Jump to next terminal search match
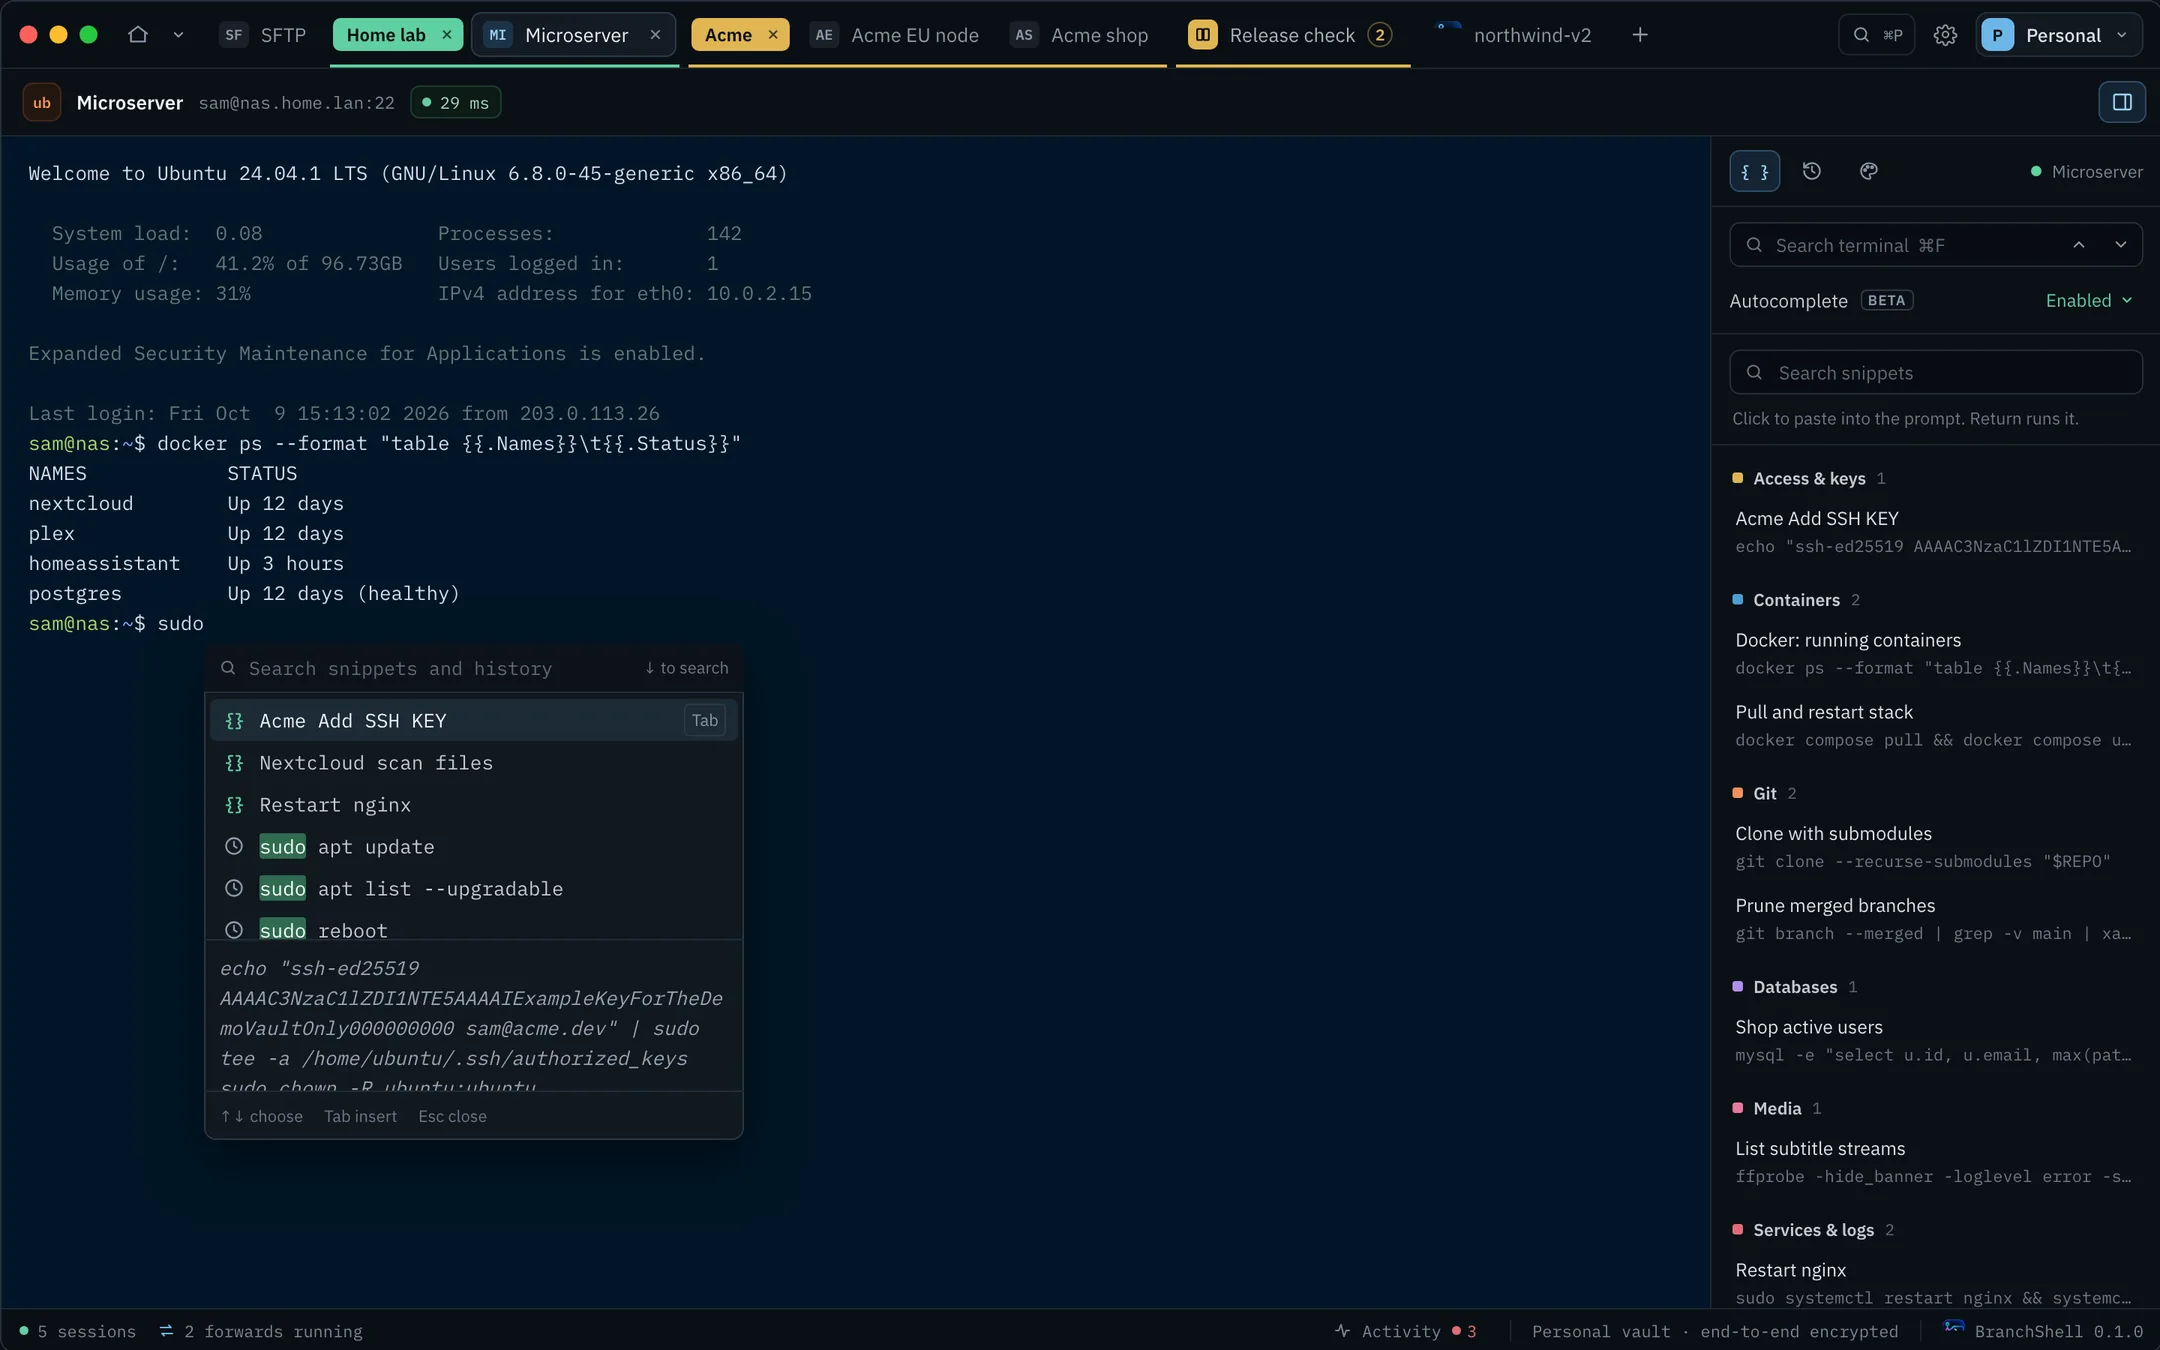 click(x=2120, y=245)
